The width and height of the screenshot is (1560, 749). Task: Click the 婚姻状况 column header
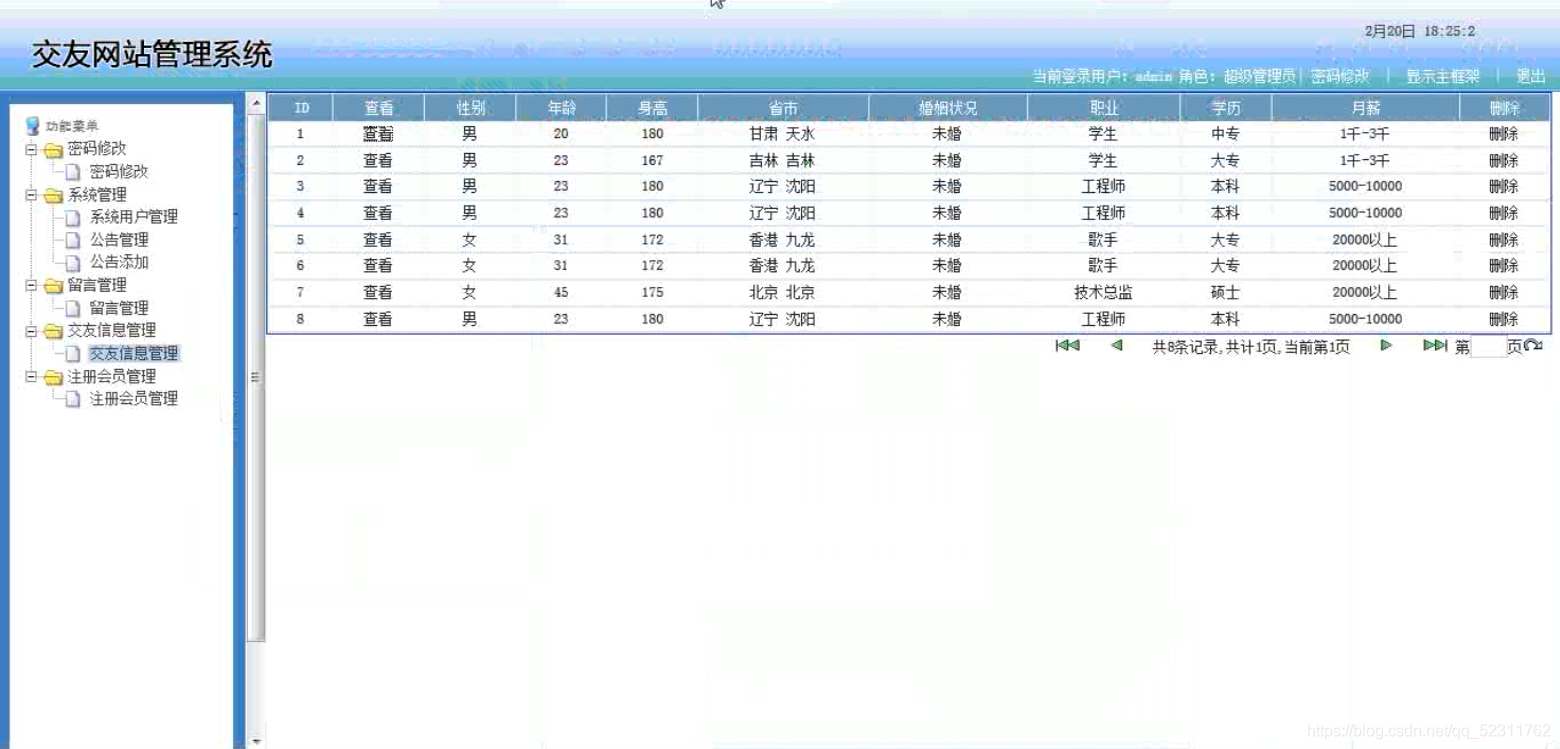pos(947,108)
